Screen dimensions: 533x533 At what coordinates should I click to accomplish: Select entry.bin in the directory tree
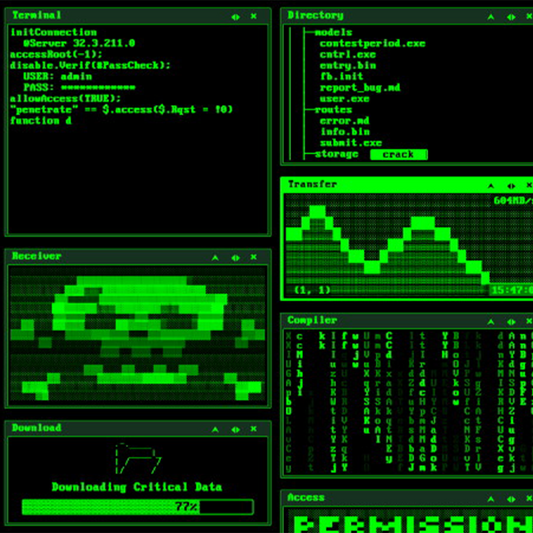coord(347,66)
